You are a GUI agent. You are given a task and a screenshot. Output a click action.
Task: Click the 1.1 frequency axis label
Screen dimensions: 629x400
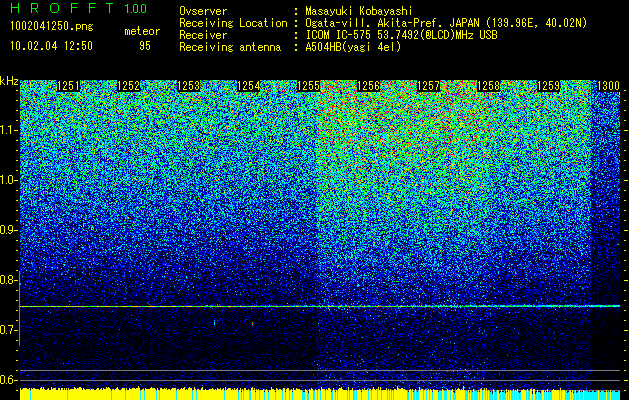coord(8,130)
